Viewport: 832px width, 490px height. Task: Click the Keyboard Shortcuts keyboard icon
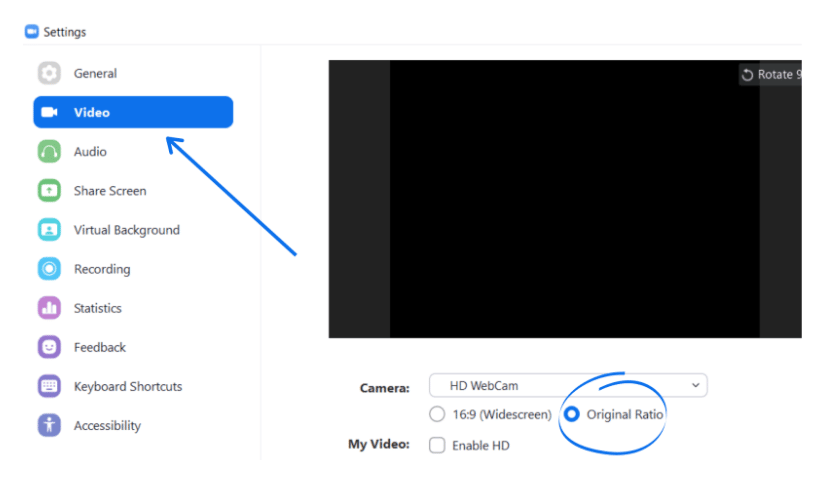(x=49, y=386)
